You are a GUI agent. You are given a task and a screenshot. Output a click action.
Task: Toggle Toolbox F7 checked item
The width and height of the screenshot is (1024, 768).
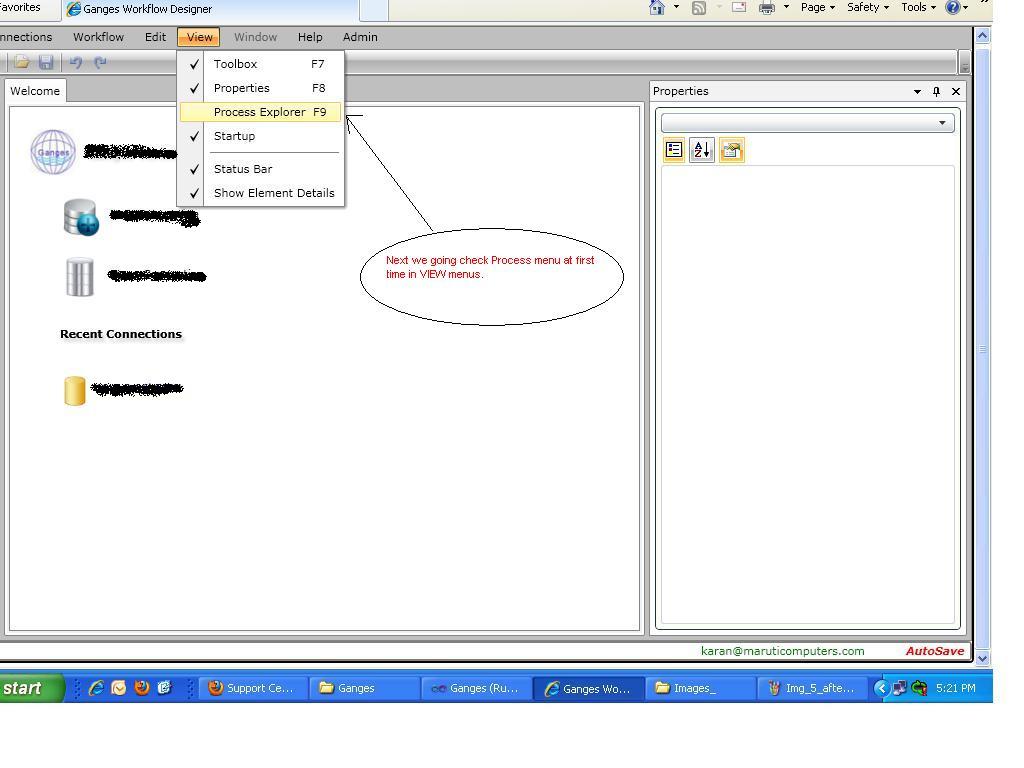(261, 64)
